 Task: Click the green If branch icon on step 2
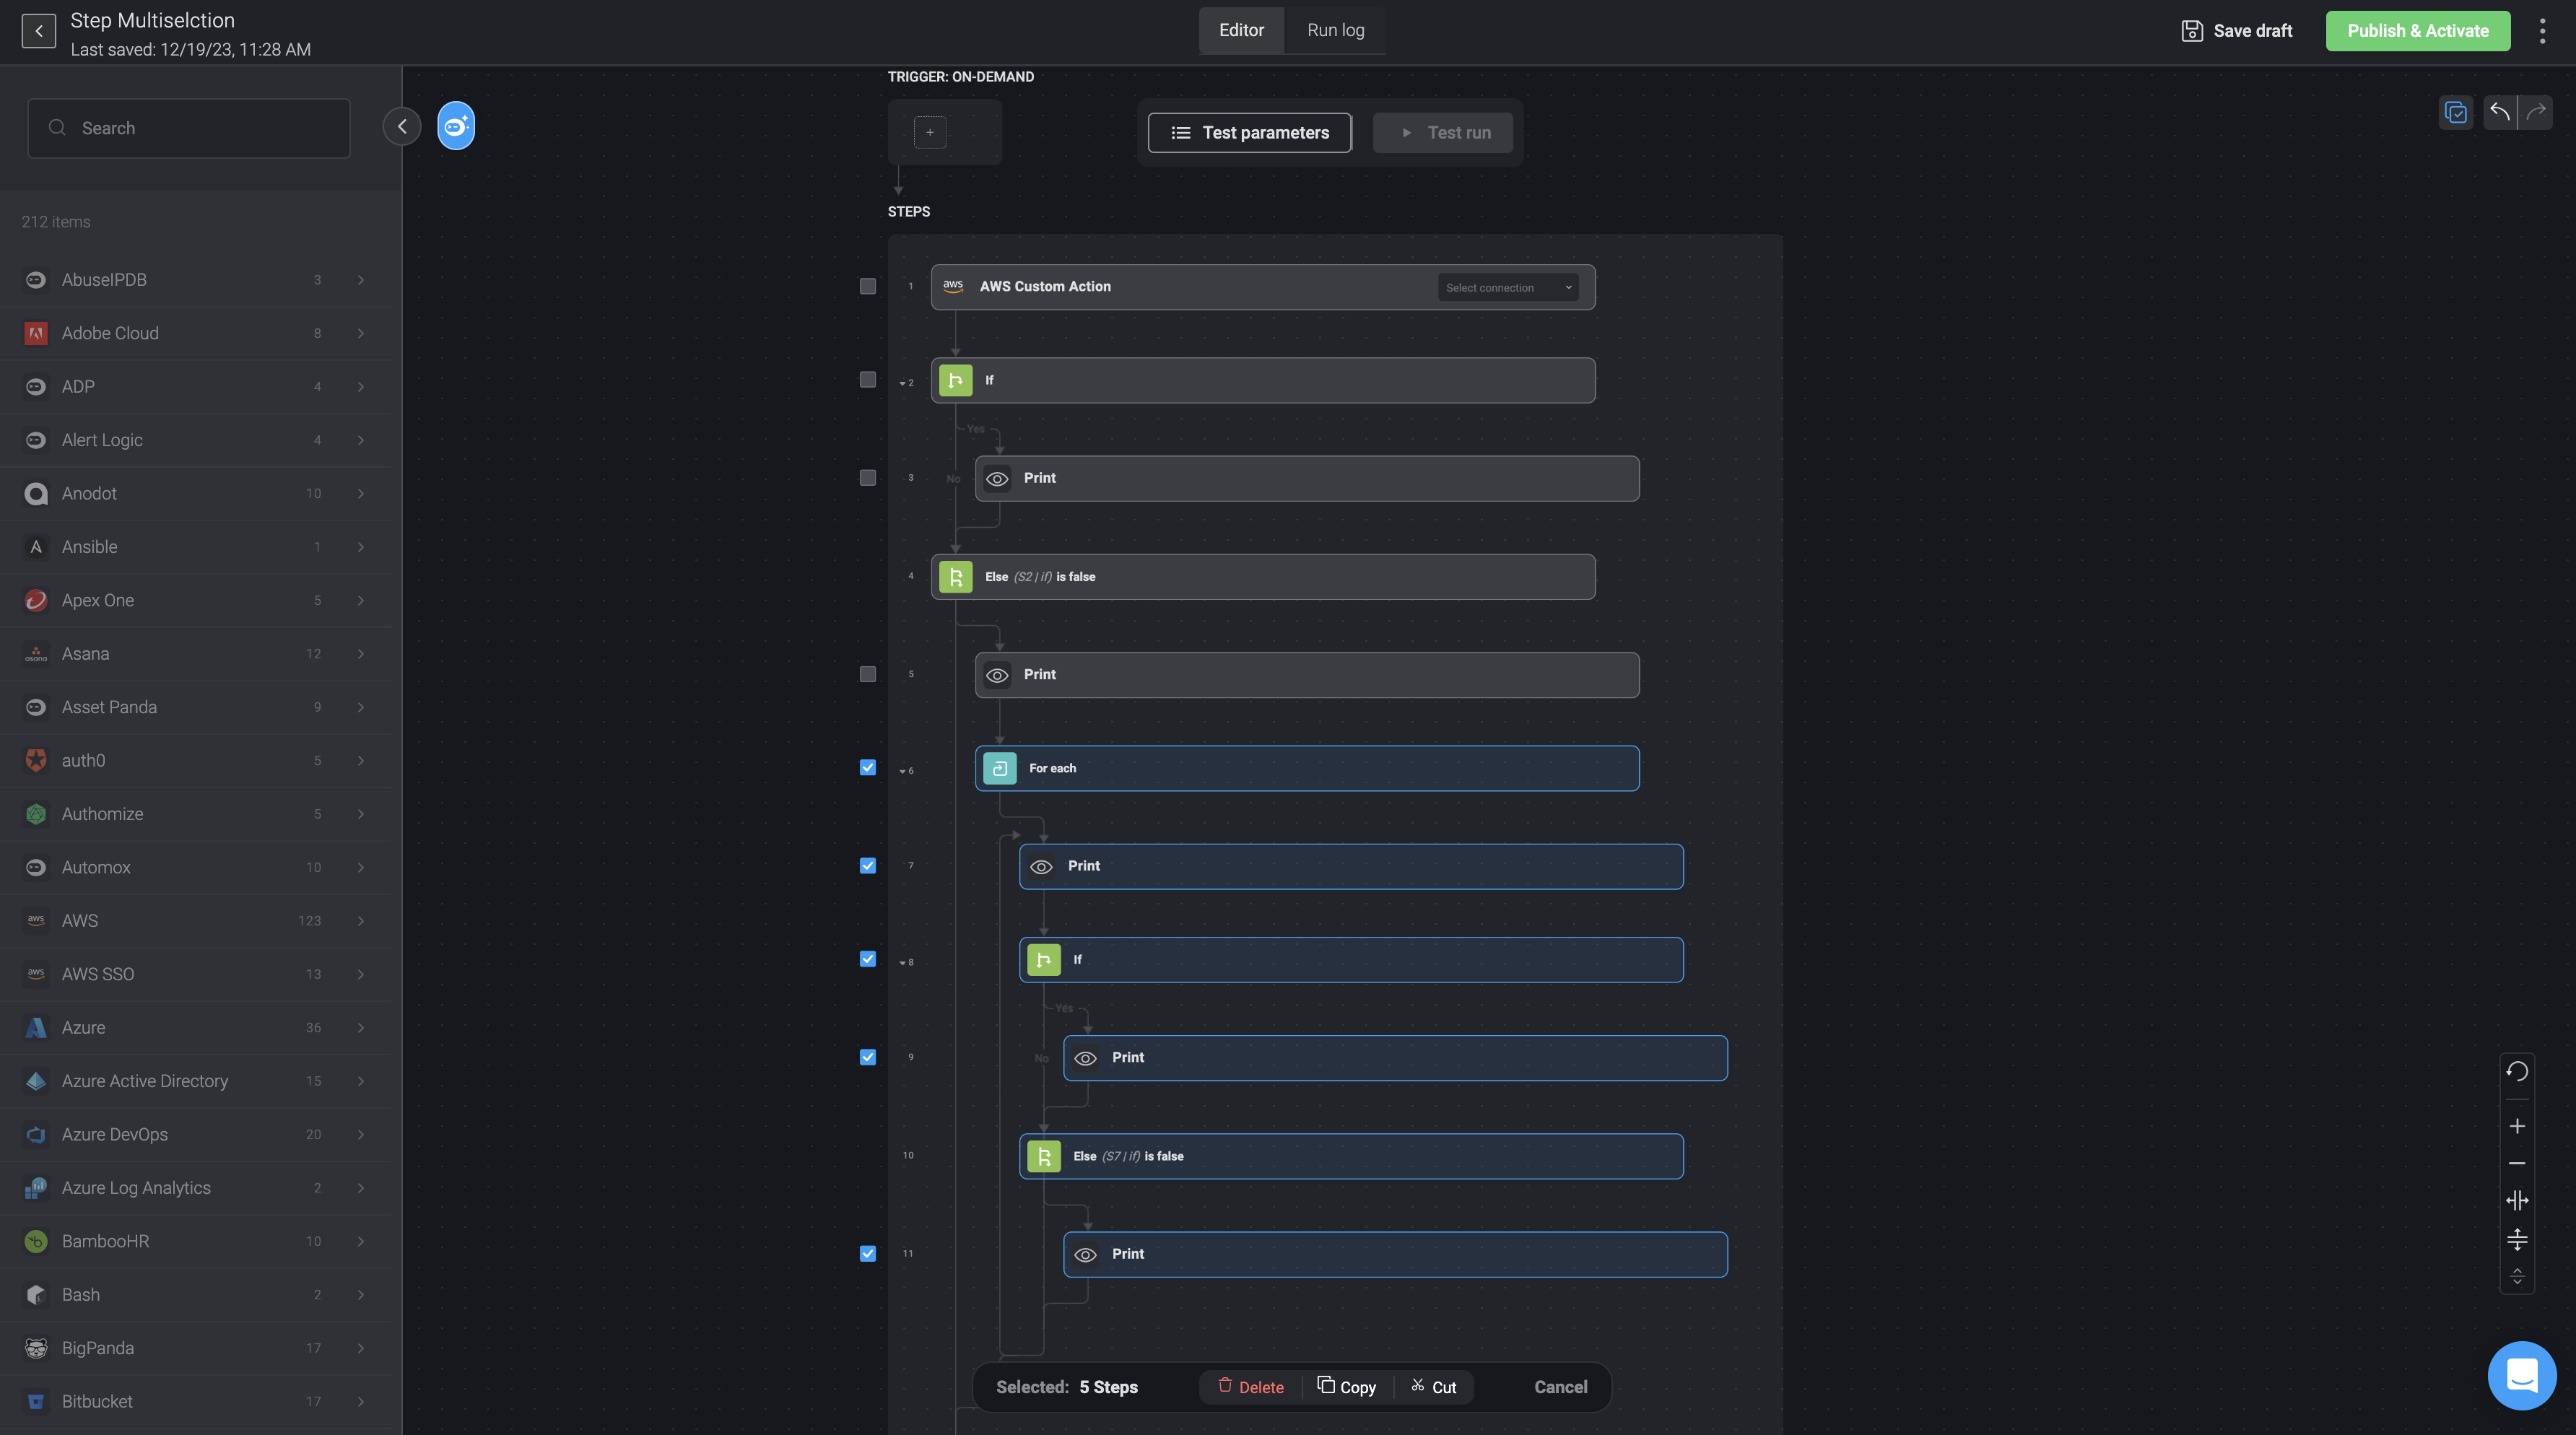coord(956,380)
